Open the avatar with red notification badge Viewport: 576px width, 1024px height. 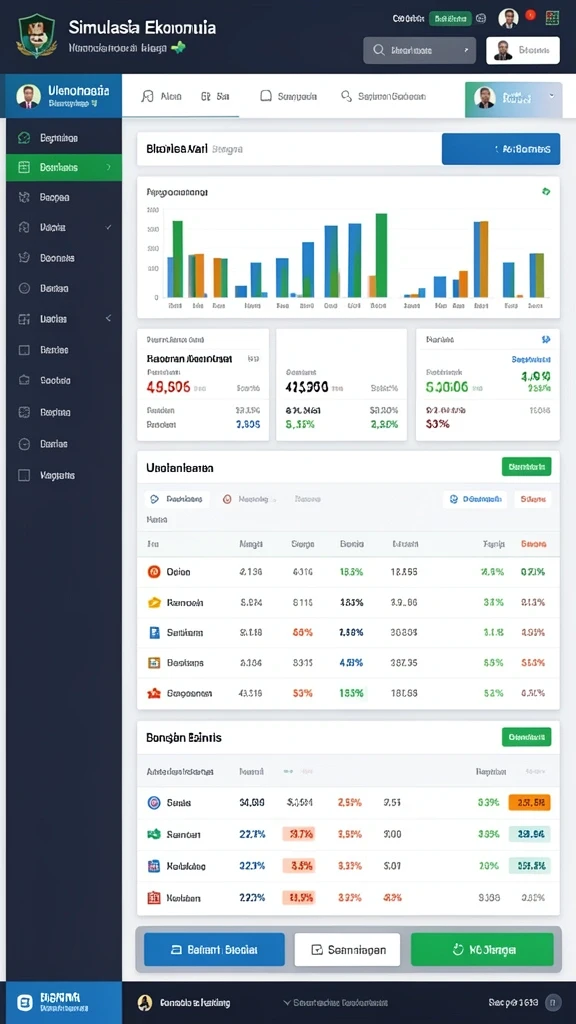point(508,18)
